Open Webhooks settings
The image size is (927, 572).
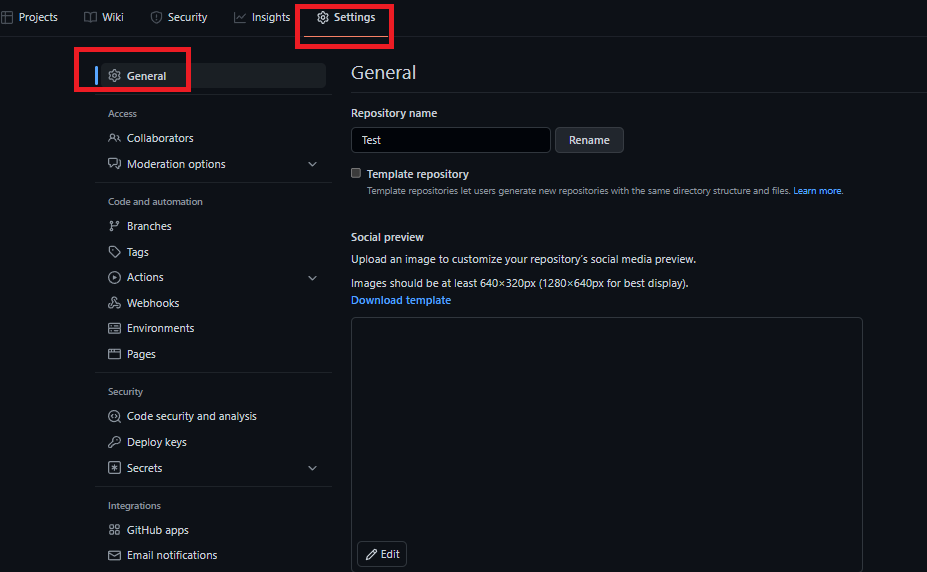(x=213, y=303)
